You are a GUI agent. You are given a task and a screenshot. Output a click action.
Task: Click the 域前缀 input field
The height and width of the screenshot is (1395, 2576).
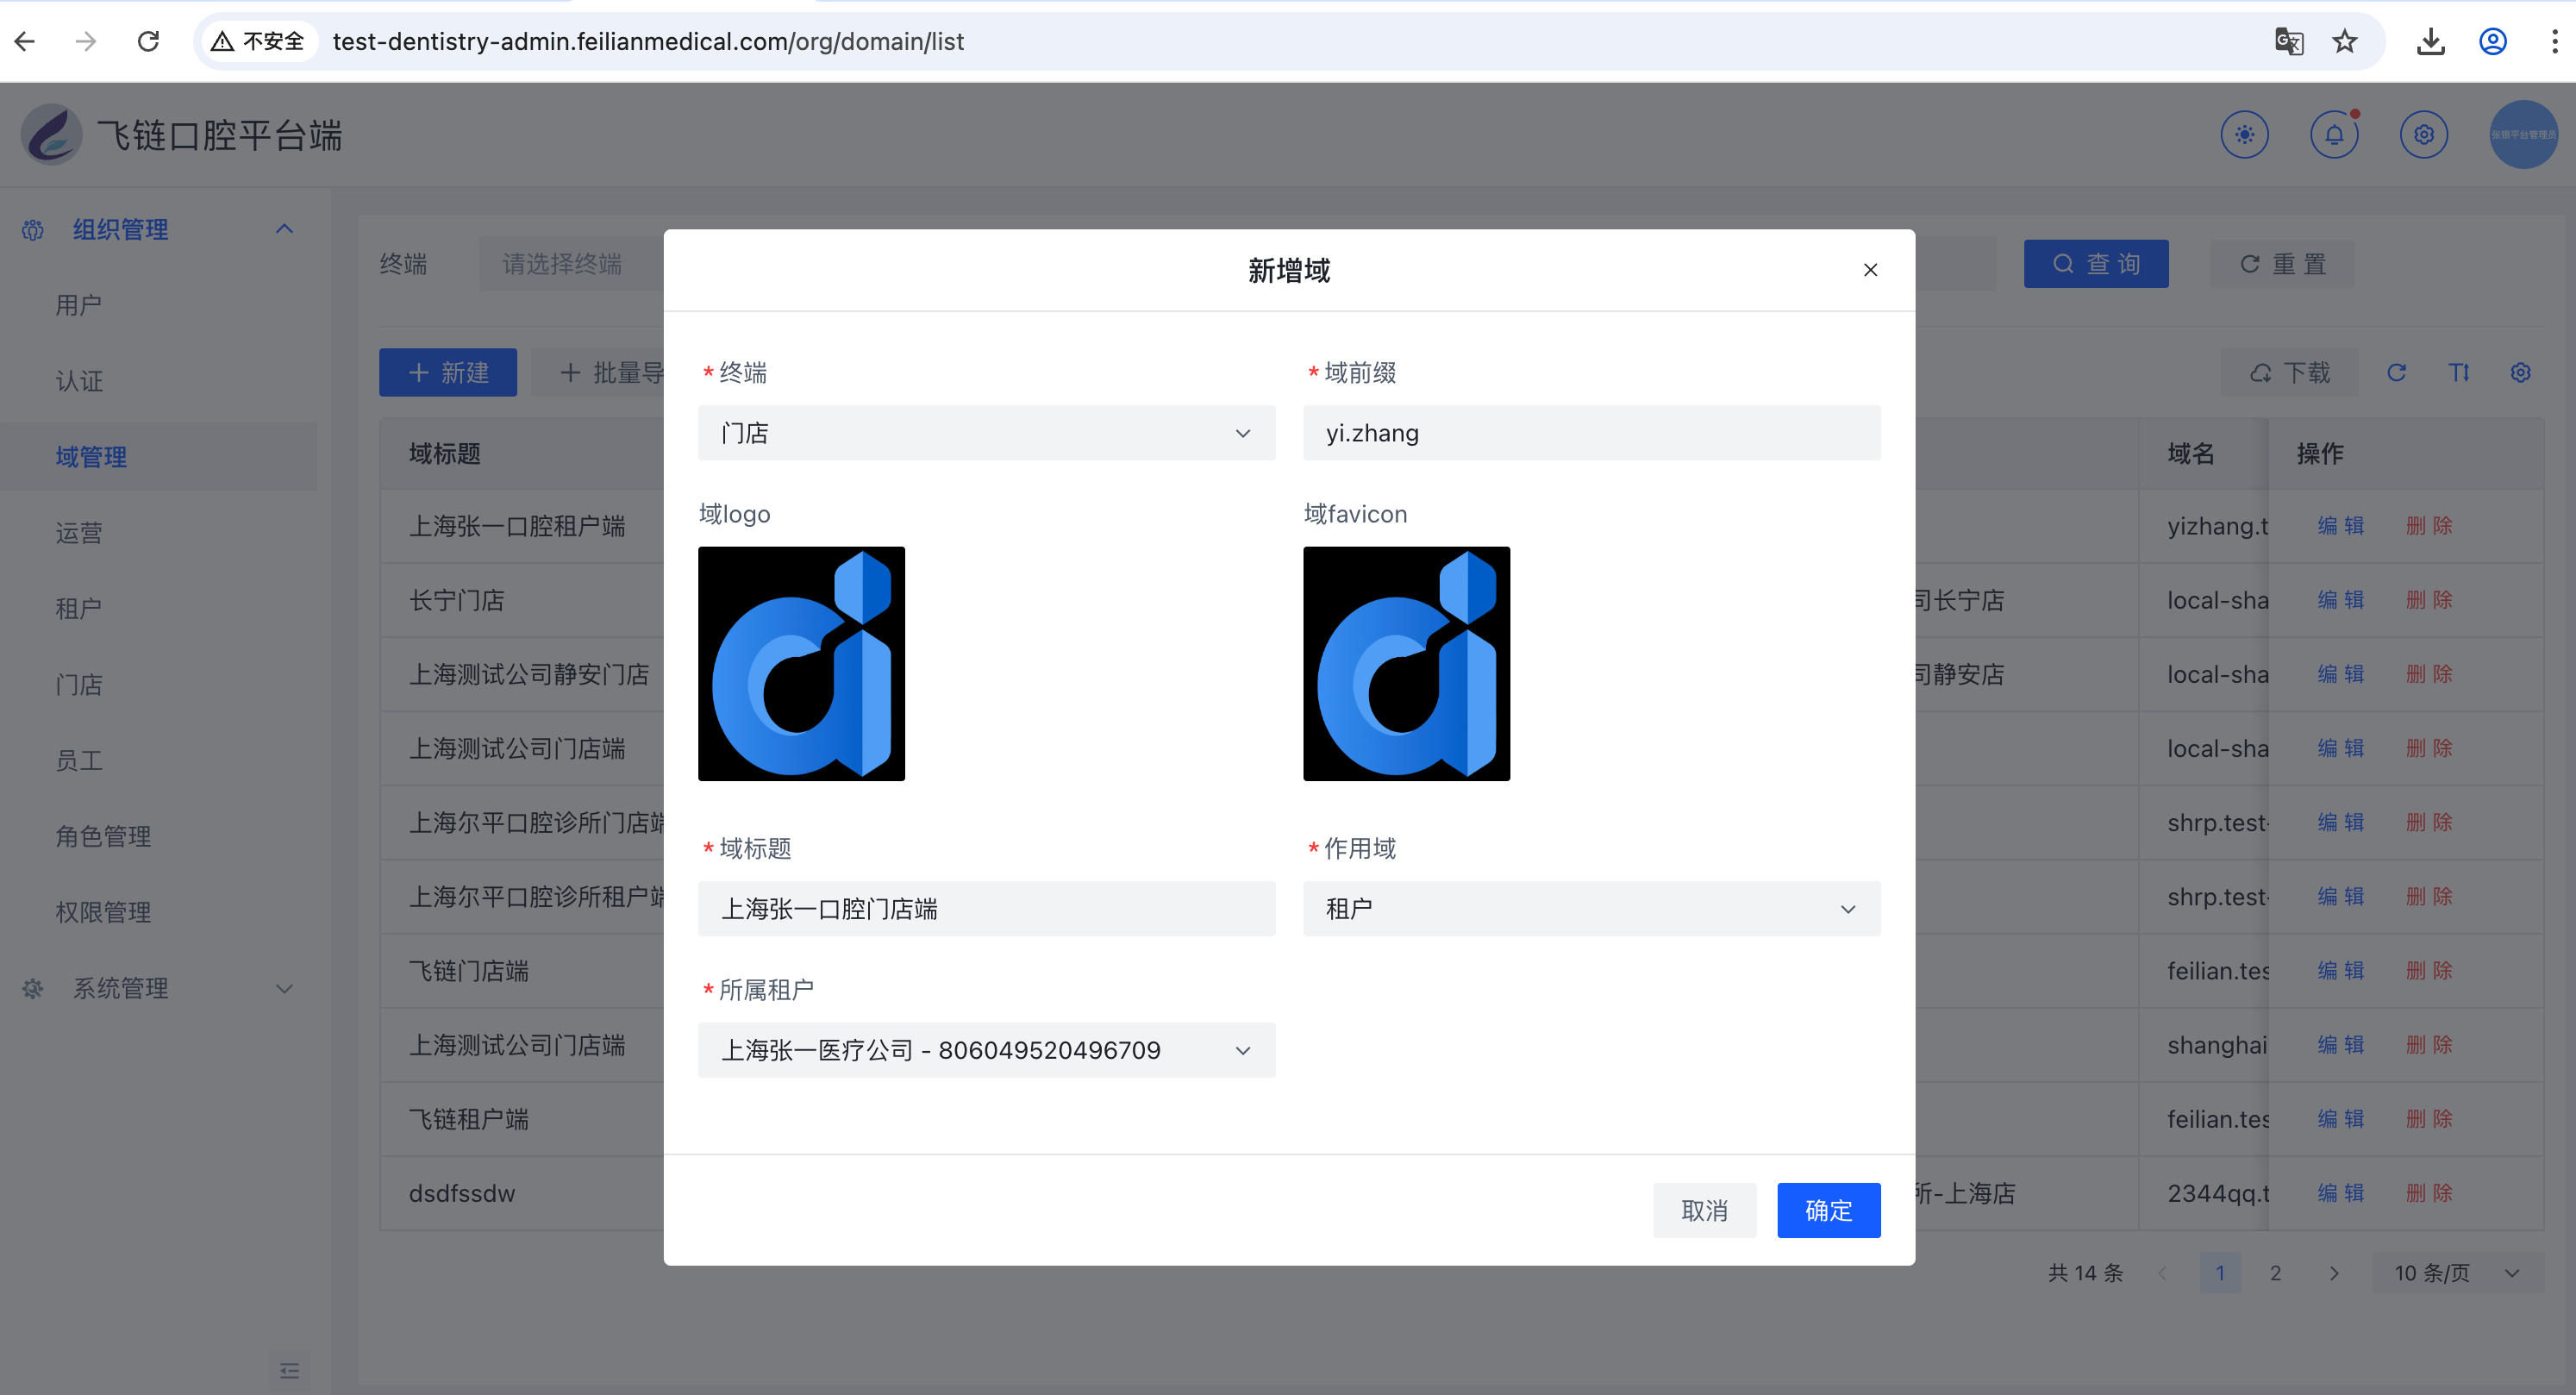tap(1591, 433)
